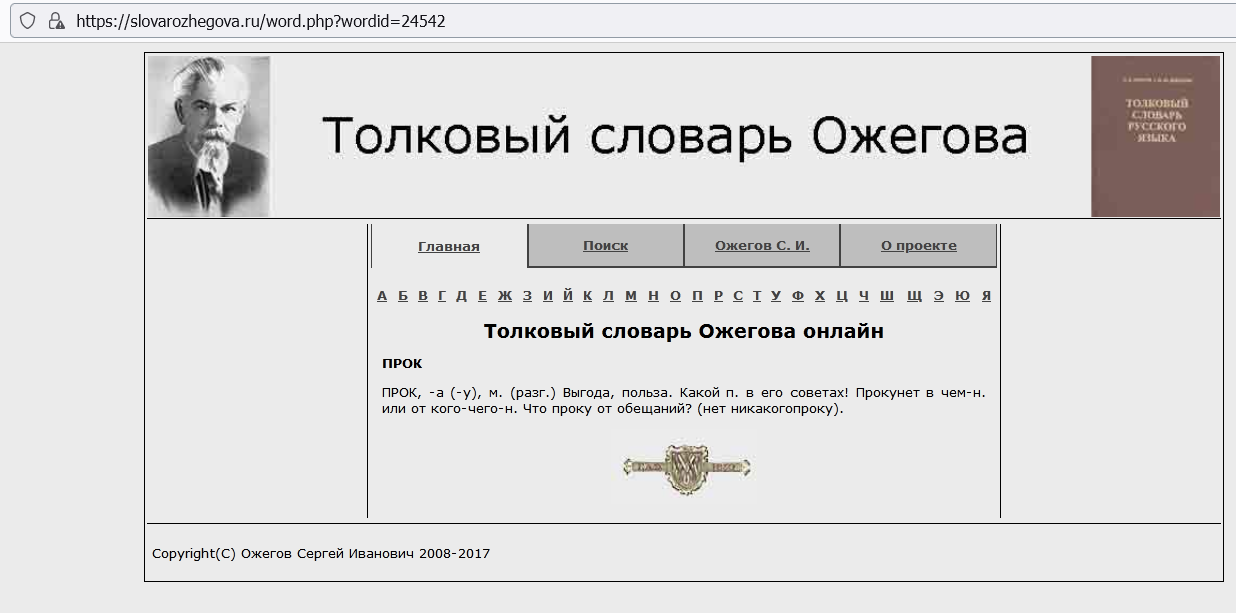Select letter Ж in alphabet index

pos(504,295)
